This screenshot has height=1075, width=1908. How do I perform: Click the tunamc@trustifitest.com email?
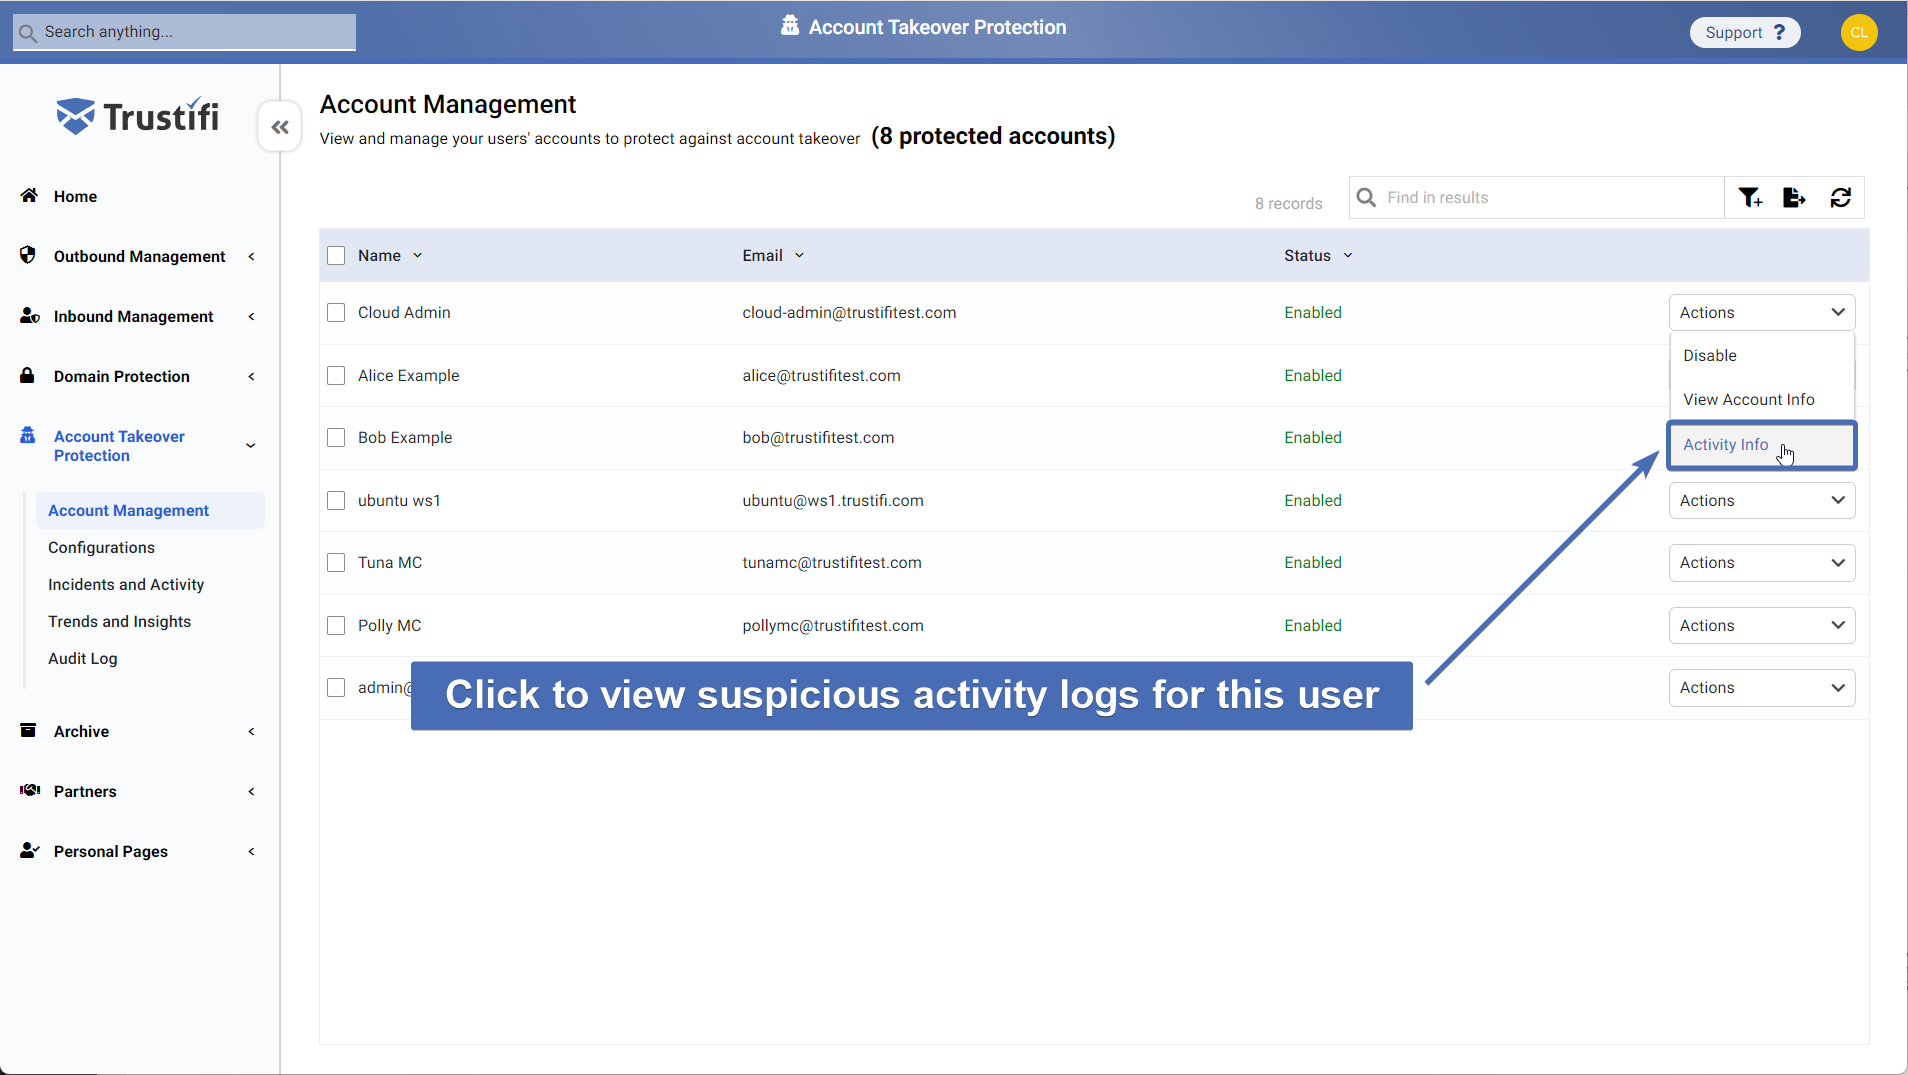coord(831,562)
